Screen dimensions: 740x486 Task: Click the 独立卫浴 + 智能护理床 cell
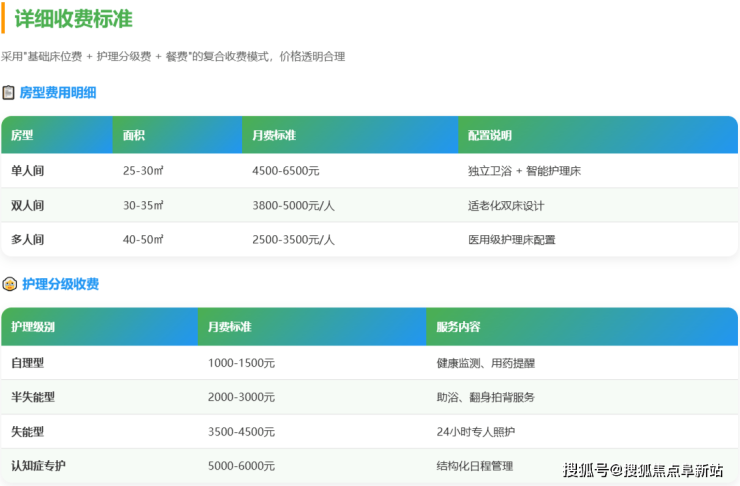524,171
